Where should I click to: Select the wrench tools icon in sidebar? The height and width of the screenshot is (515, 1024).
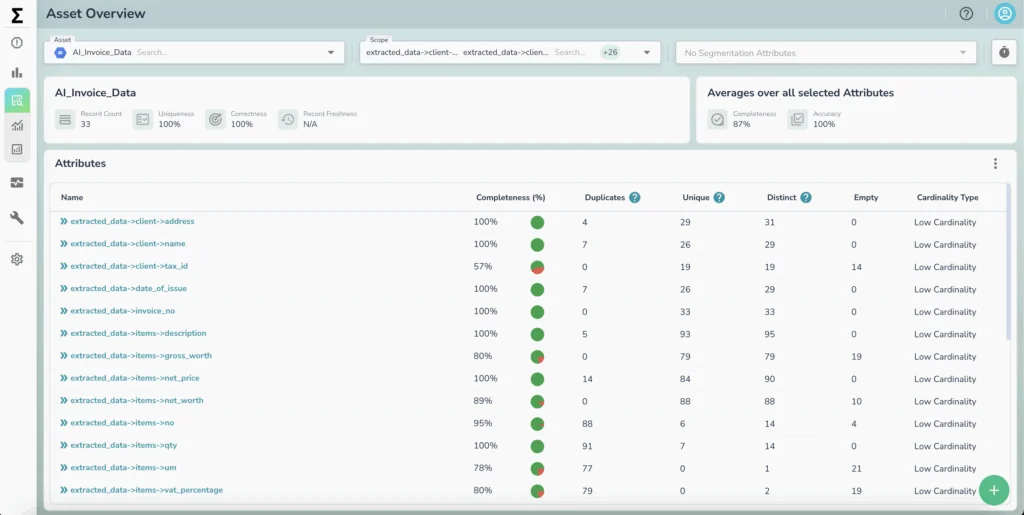[x=17, y=218]
